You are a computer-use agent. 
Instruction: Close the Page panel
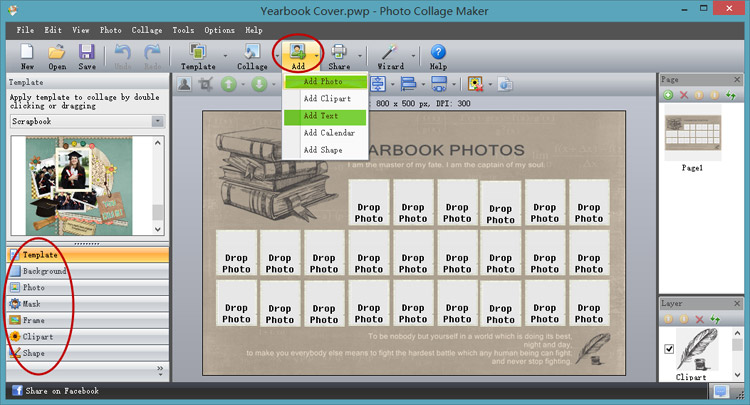click(x=737, y=79)
